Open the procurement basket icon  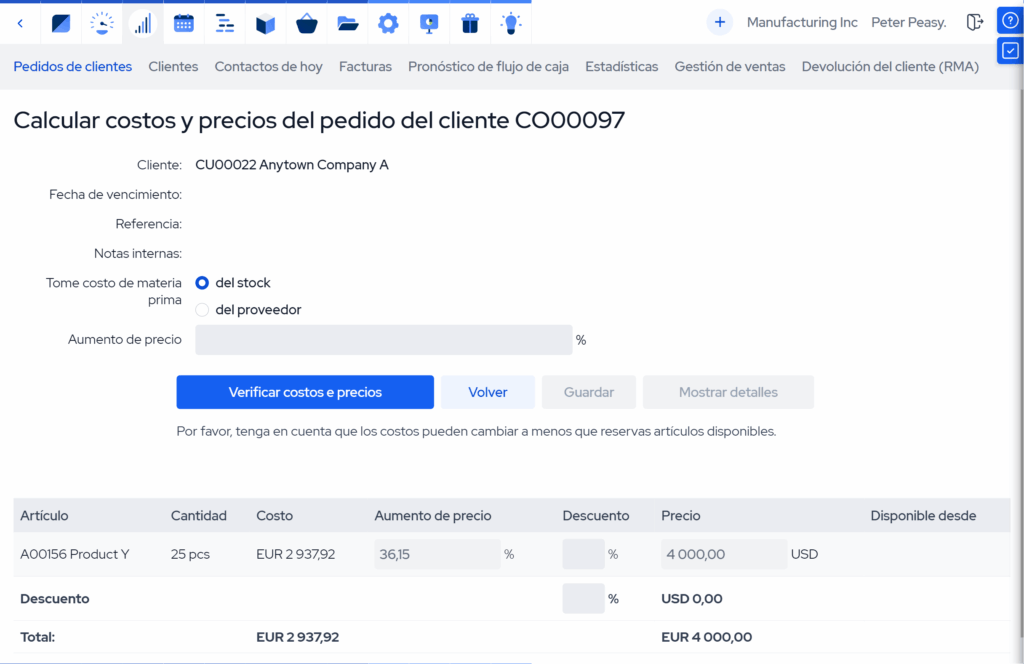306,22
